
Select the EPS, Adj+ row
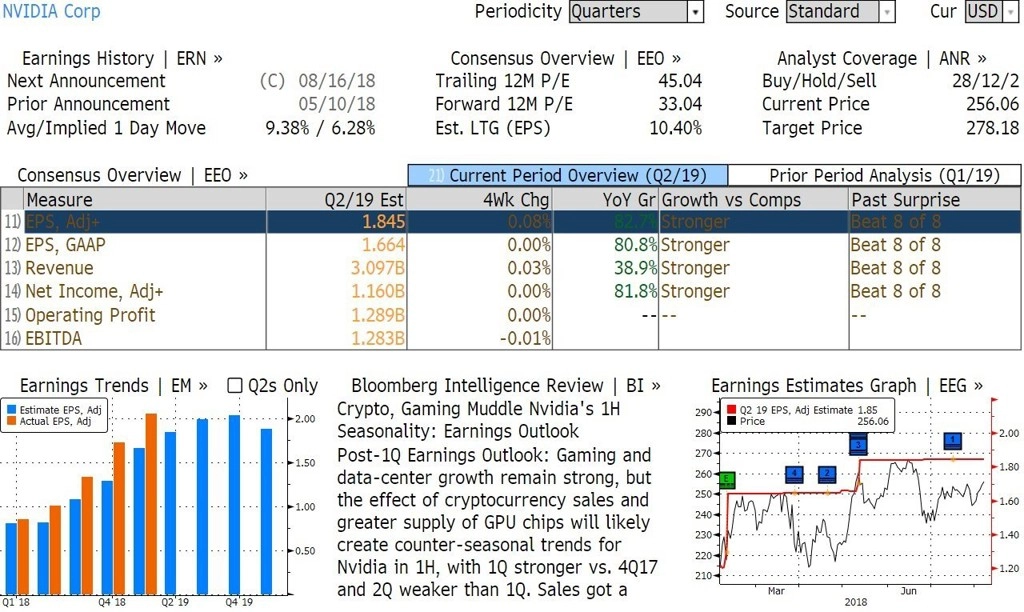(511, 222)
